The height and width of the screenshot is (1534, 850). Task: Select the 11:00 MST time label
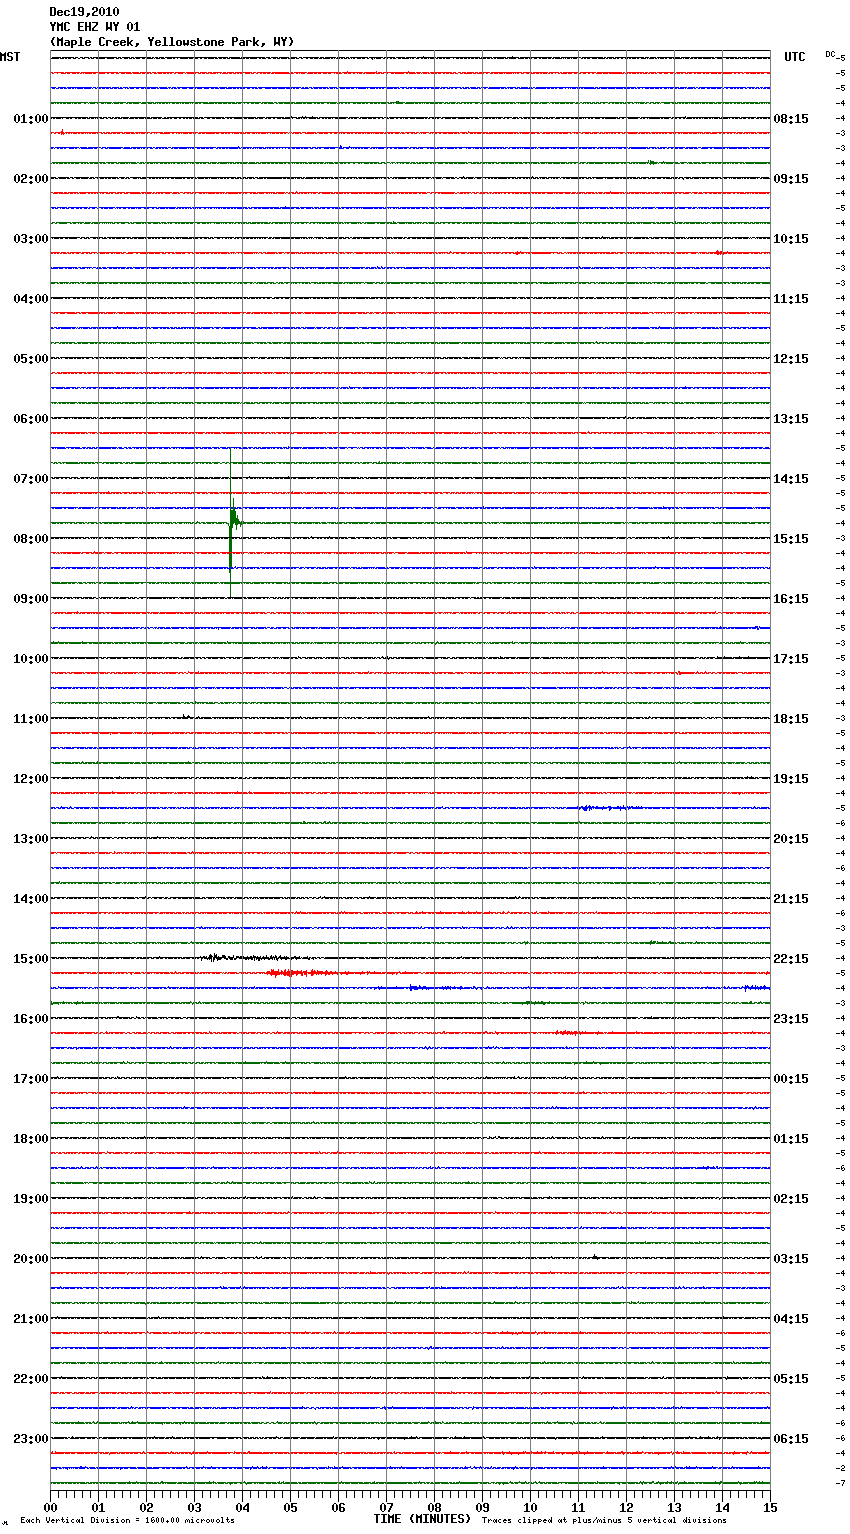click(31, 719)
